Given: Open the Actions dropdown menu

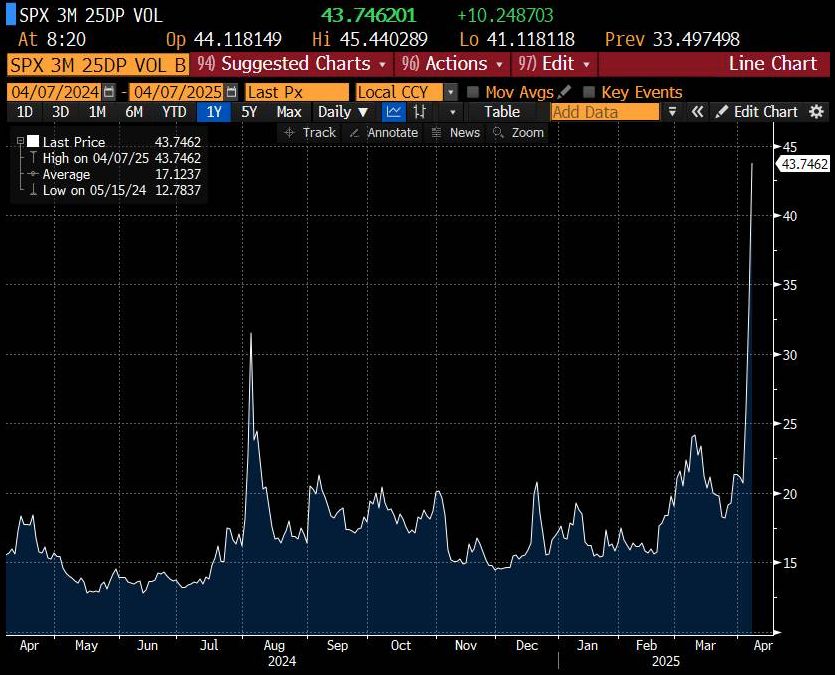Looking at the screenshot, I should tap(454, 64).
